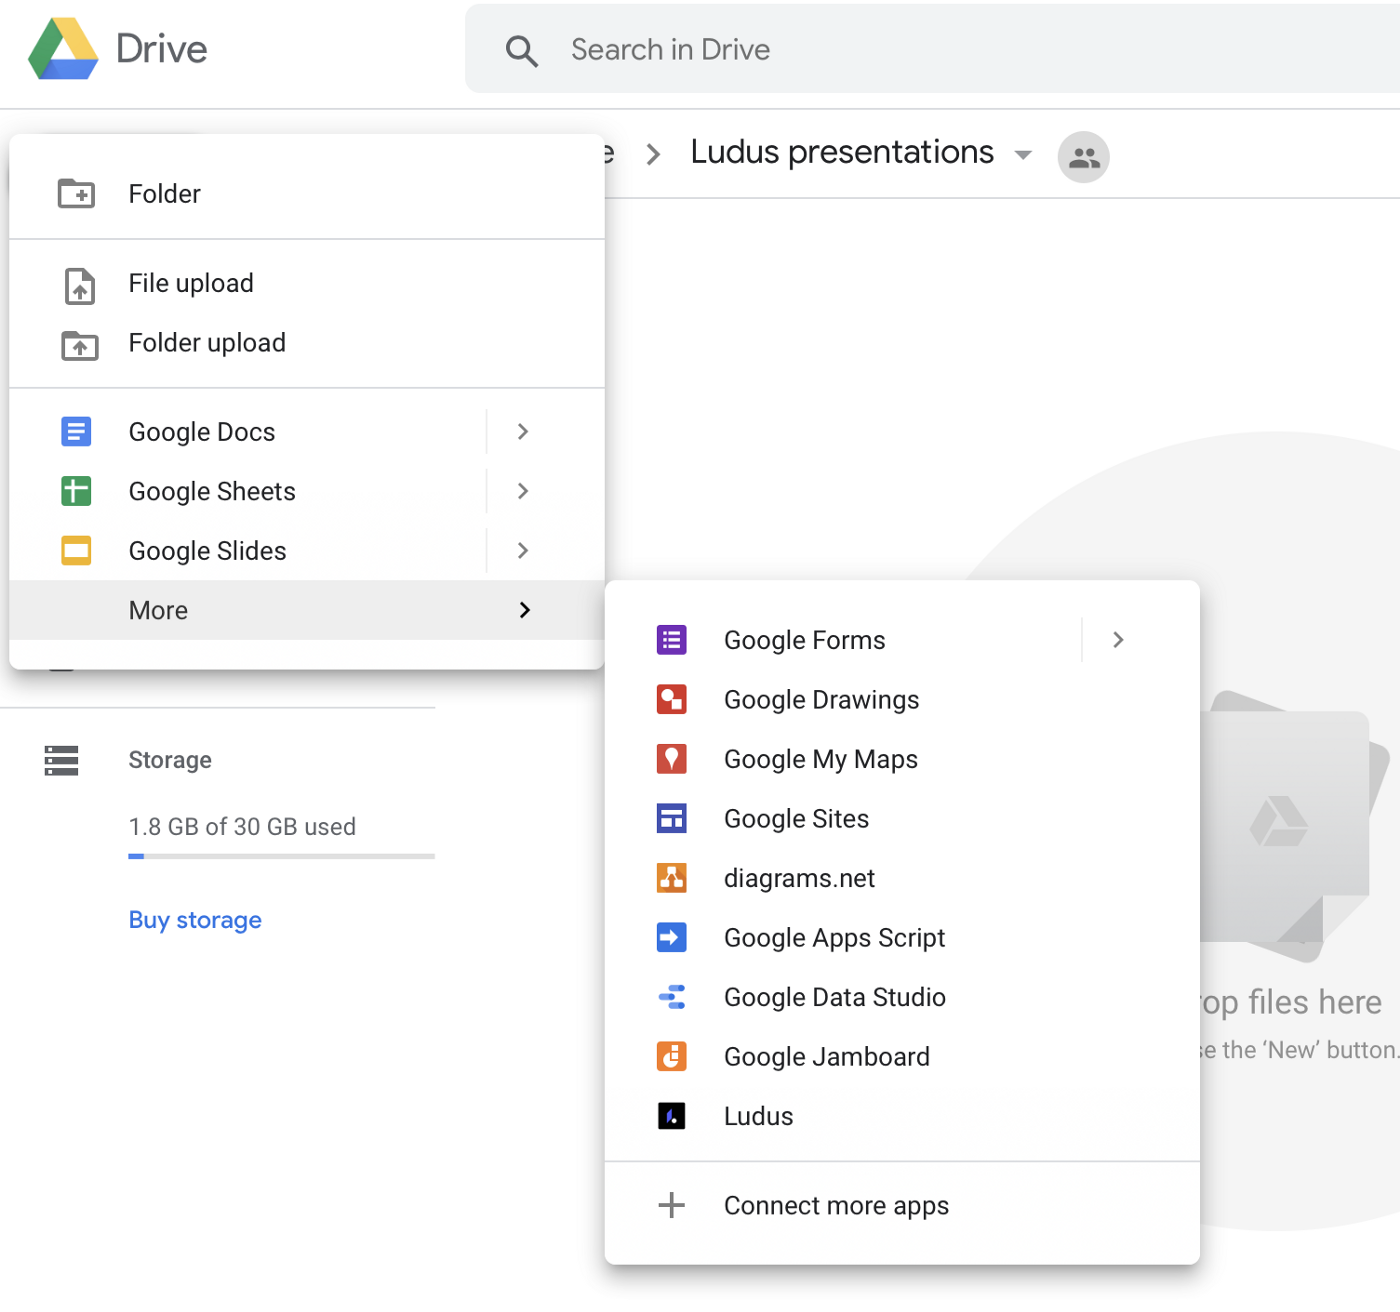Viewport: 1400px width, 1312px height.
Task: Expand the Google Slides submenu arrow
Action: pyautogui.click(x=522, y=551)
